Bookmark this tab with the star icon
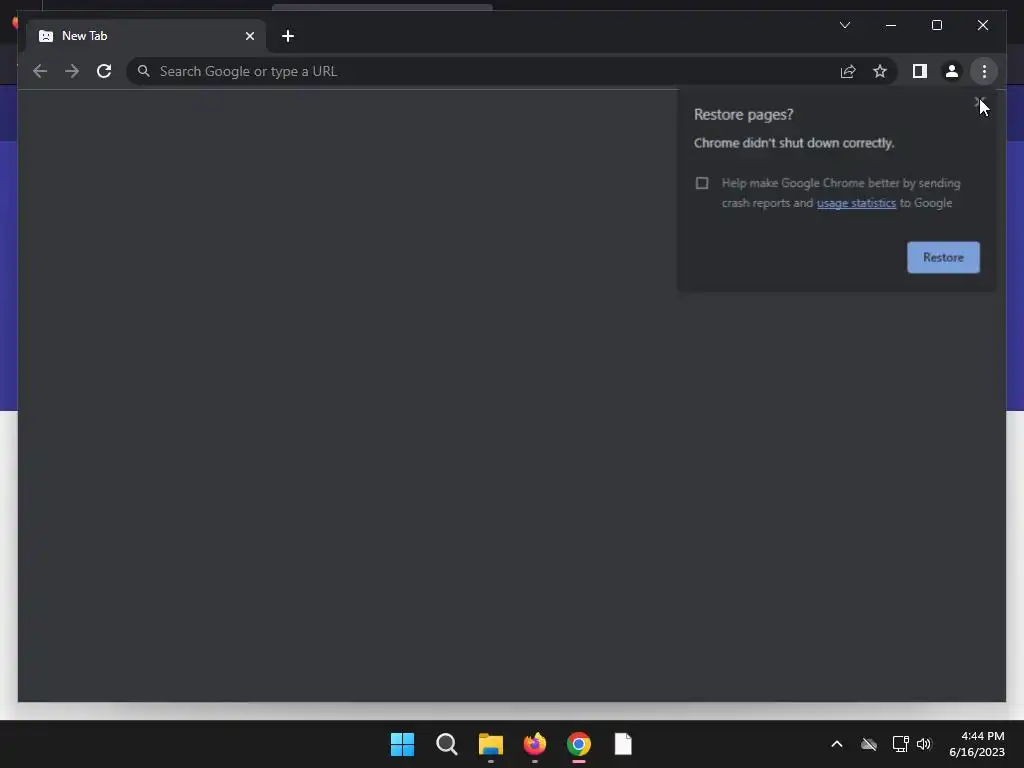Screen dimensions: 1024x768 pyautogui.click(x=880, y=71)
